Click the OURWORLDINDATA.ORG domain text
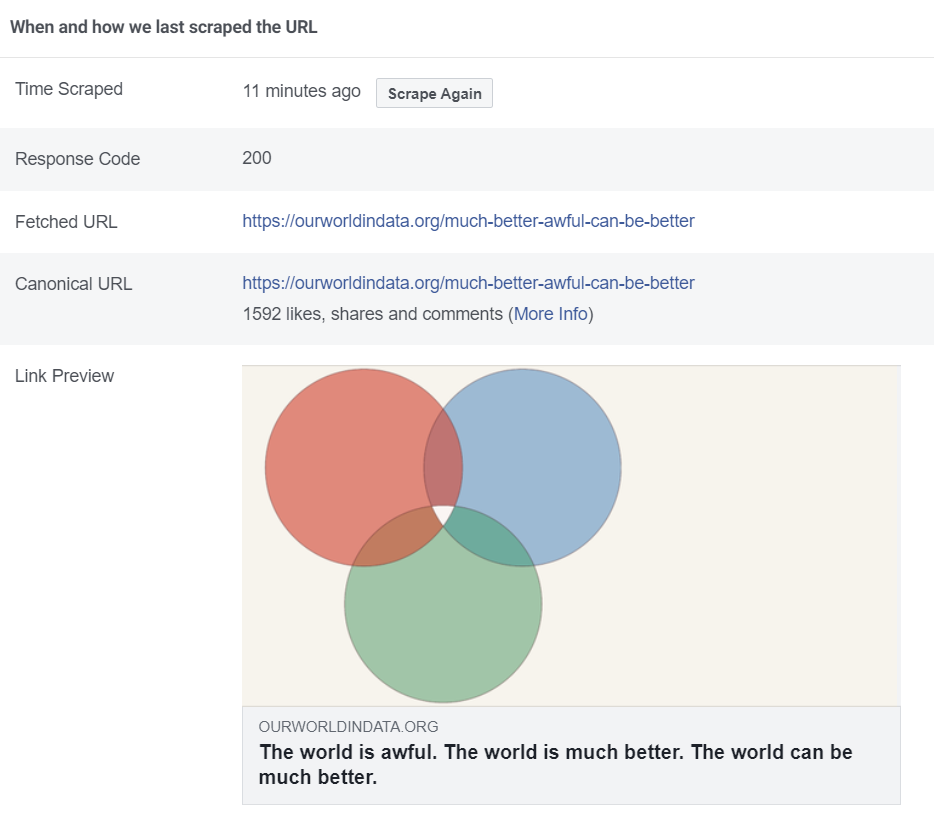Image resolution: width=934 pixels, height=822 pixels. click(348, 727)
